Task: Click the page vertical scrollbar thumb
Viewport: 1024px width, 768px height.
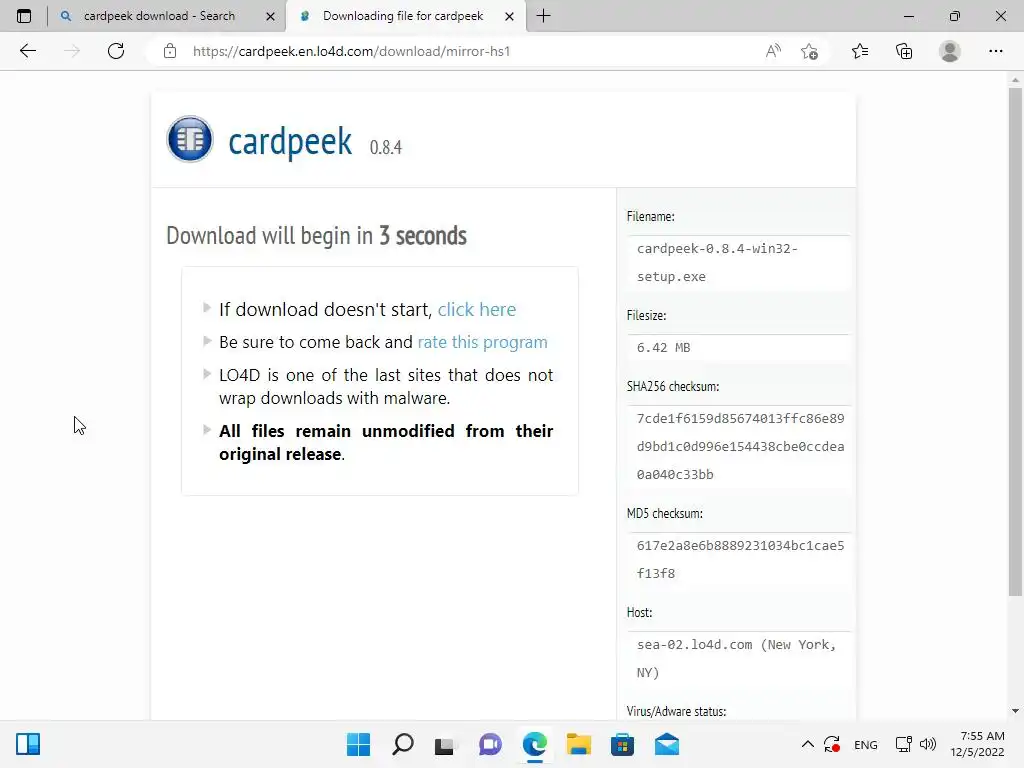Action: 1015,342
